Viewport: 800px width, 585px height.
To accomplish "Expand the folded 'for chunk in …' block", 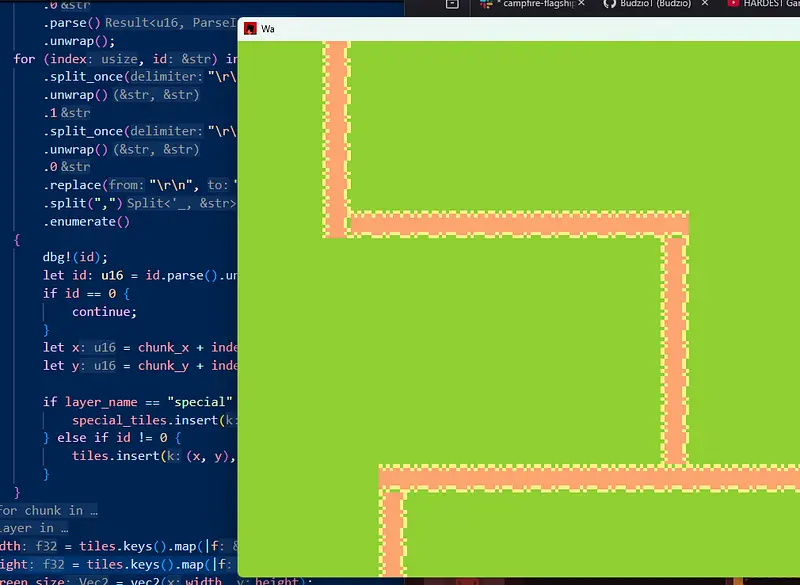I will coord(62,510).
